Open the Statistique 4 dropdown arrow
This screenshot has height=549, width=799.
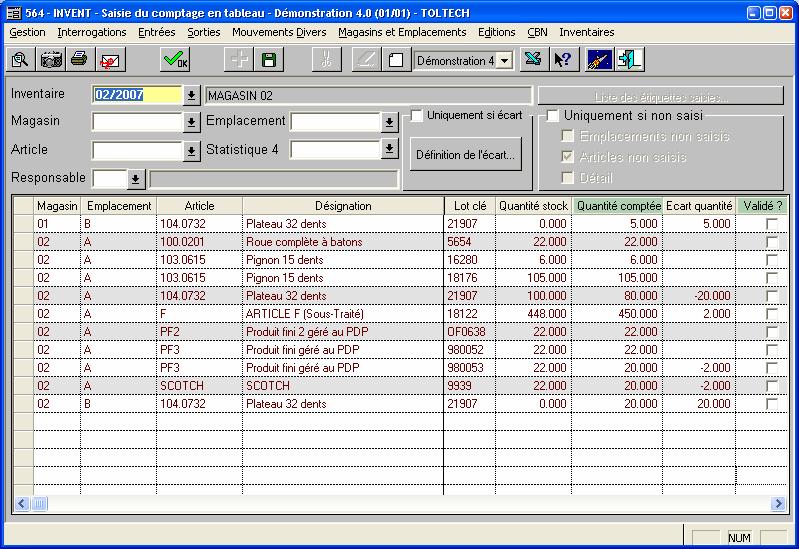coord(389,149)
